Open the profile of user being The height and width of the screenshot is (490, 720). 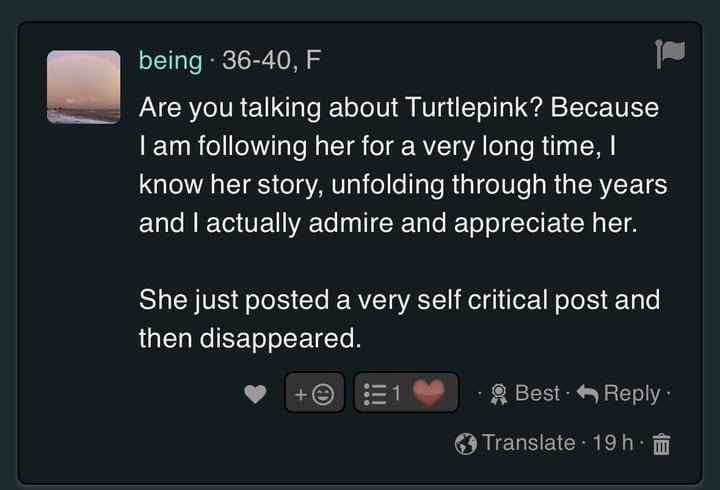pyautogui.click(x=170, y=60)
